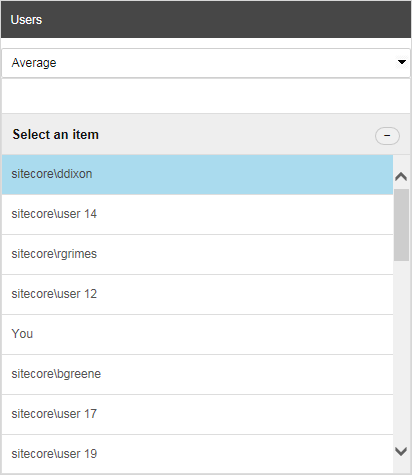Open the Average dropdown arrow
412x475 pixels.
tap(402, 62)
